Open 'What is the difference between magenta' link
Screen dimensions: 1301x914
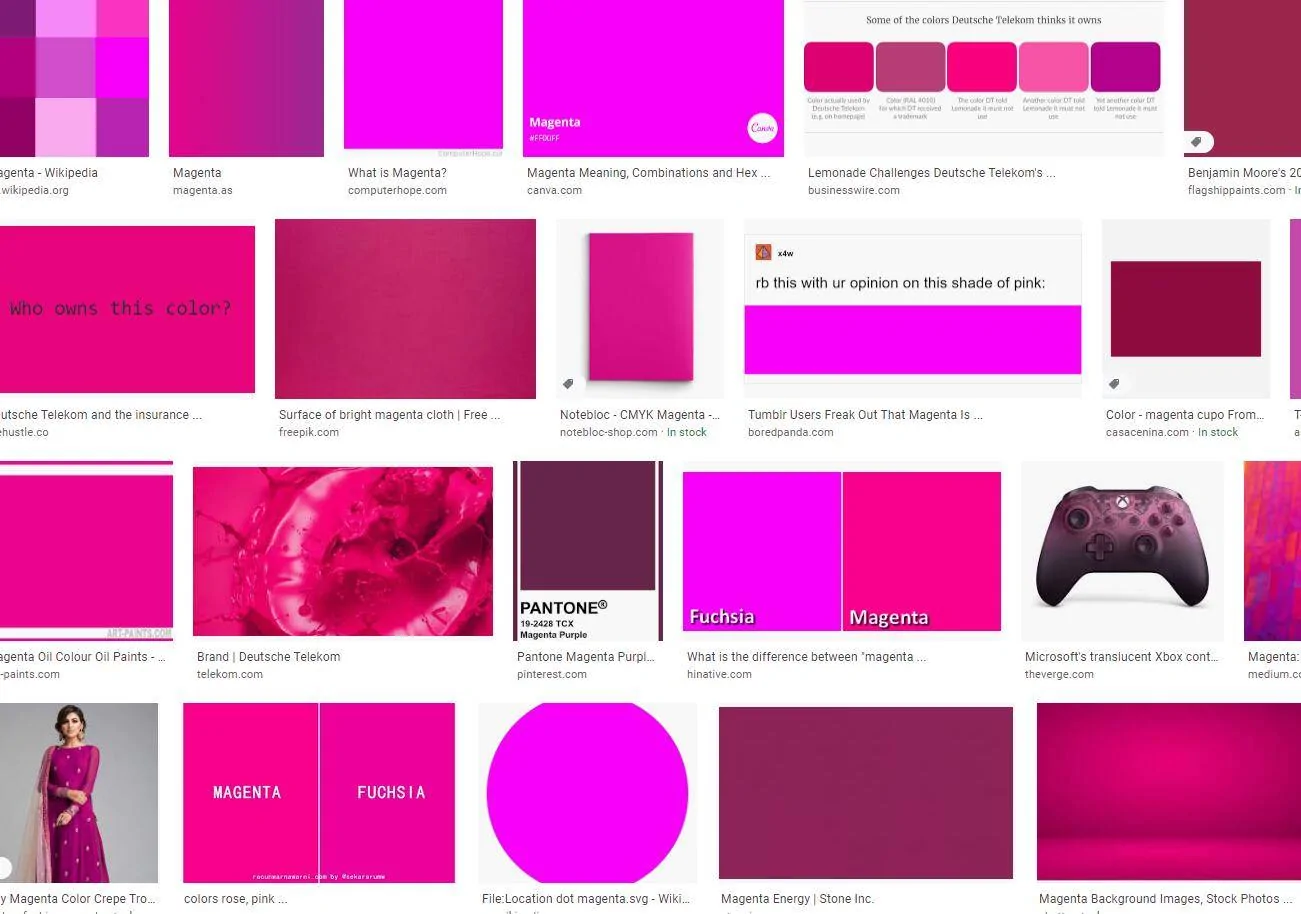pos(806,657)
